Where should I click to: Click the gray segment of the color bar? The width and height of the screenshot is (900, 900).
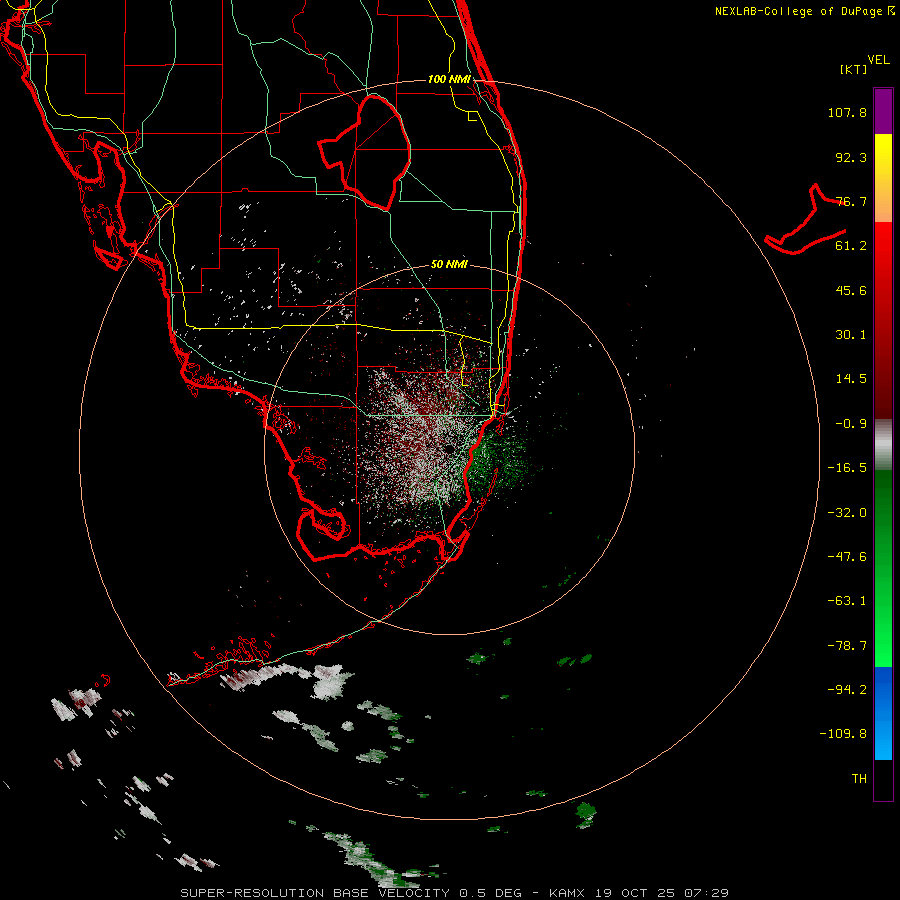[x=883, y=445]
